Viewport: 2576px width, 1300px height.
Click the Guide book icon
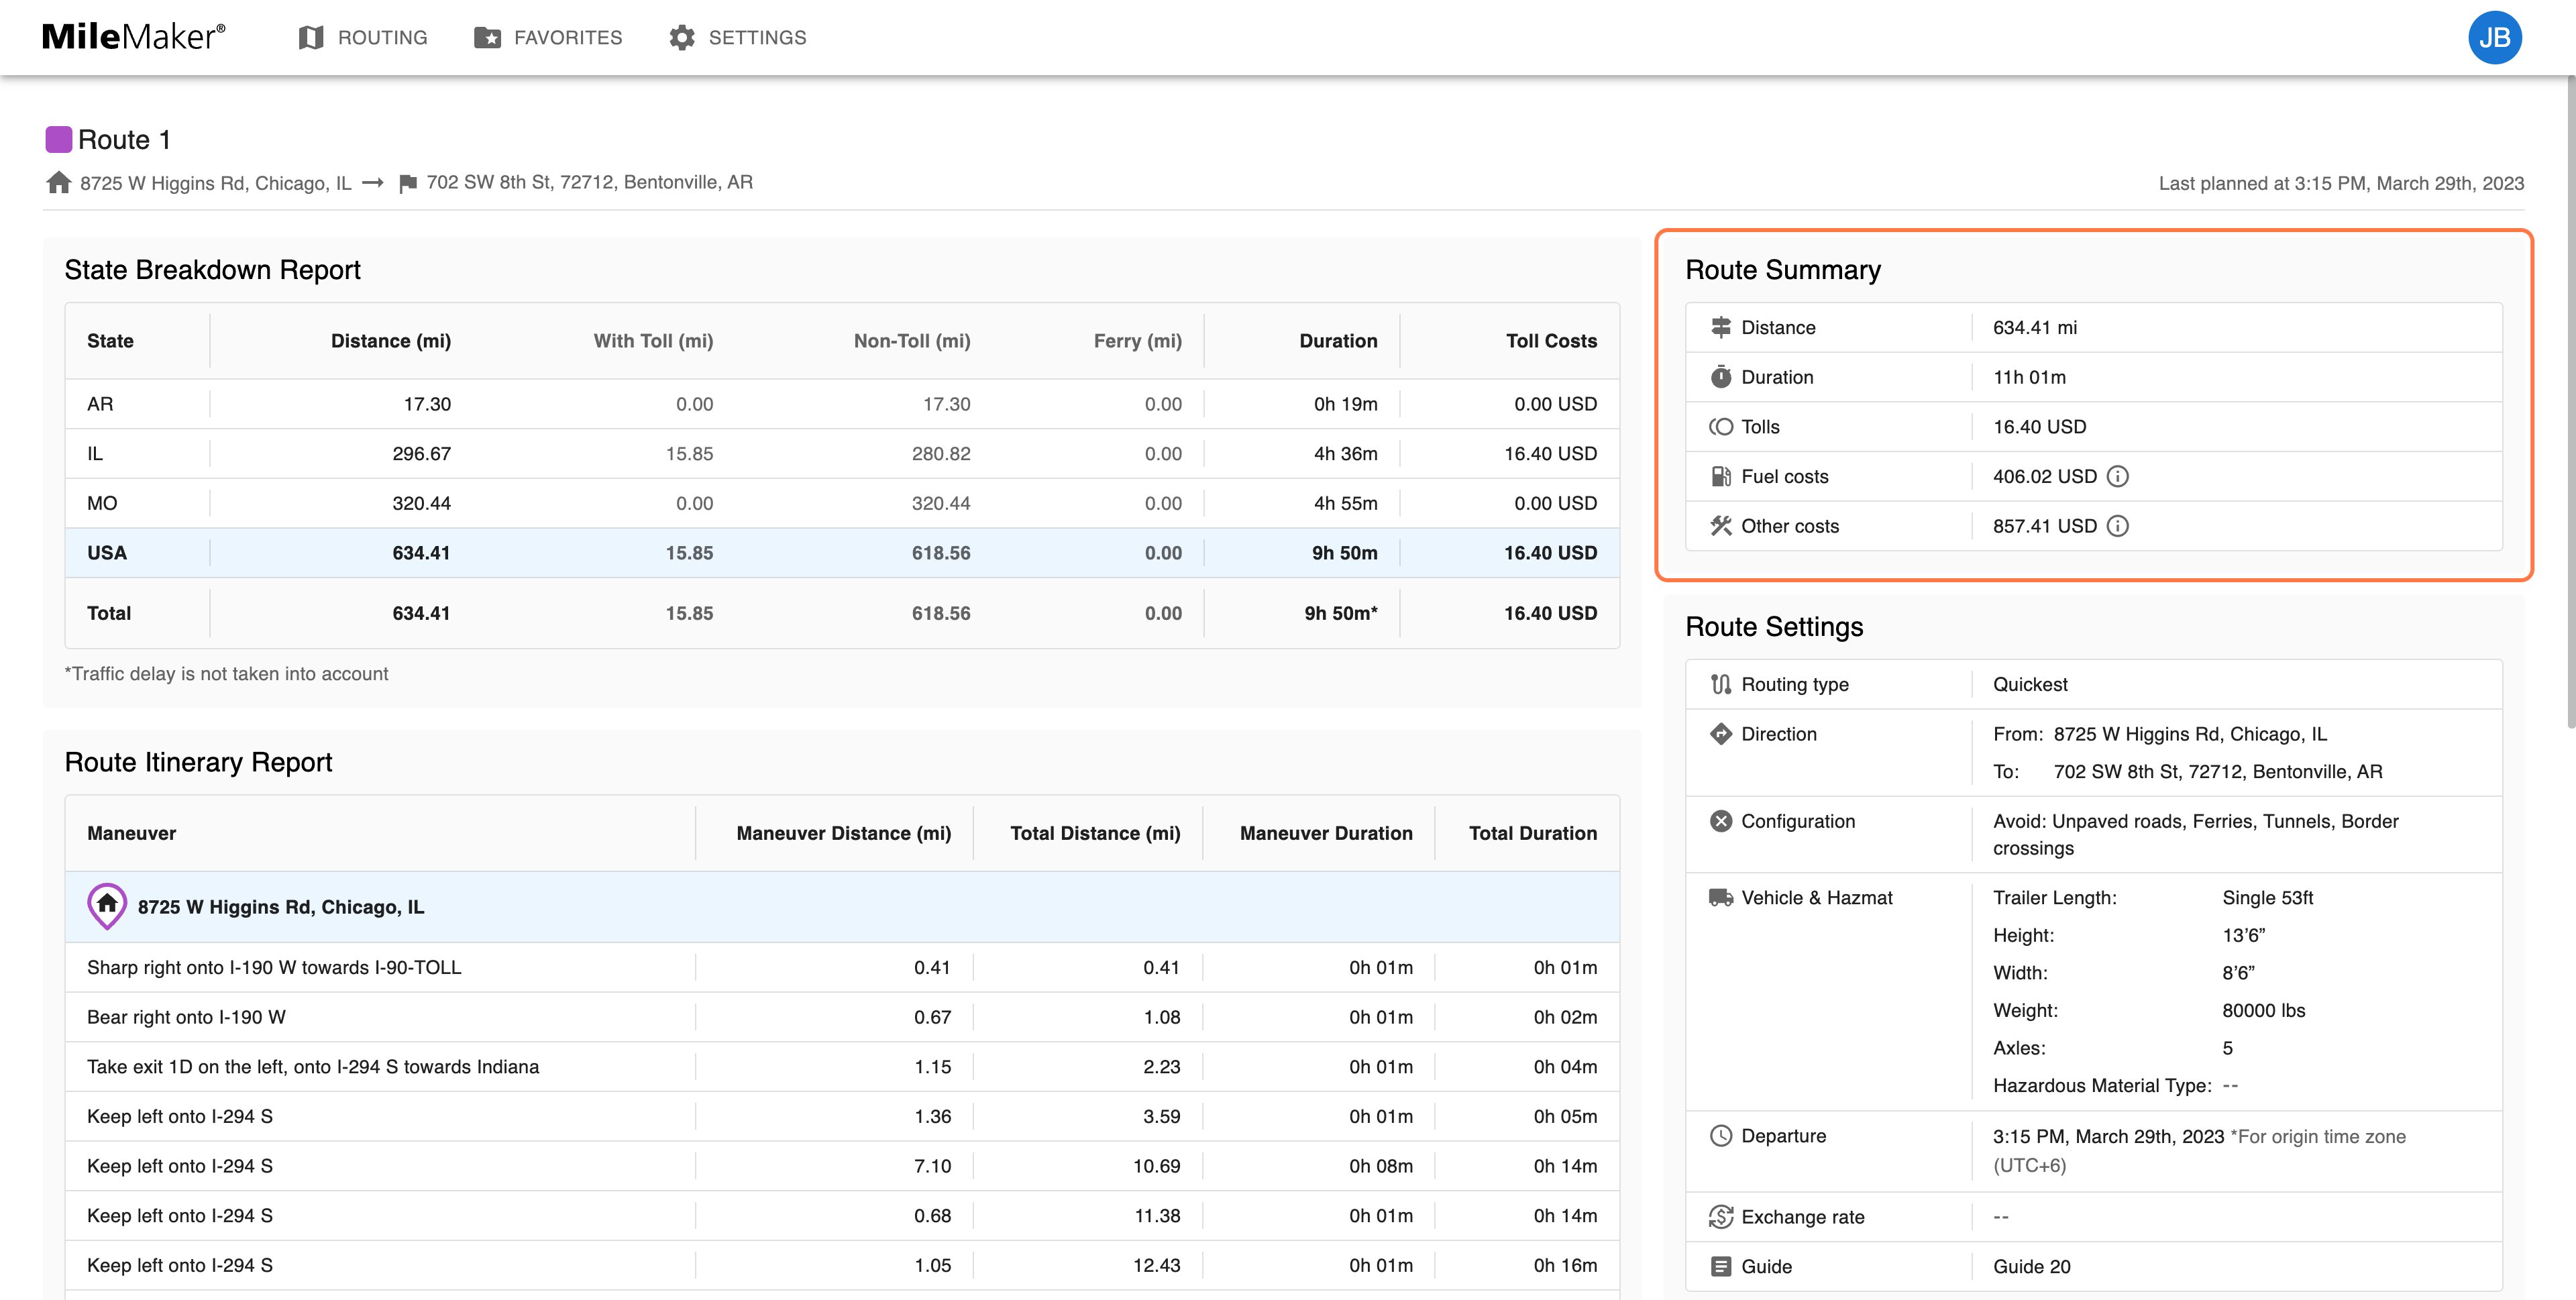point(1720,1266)
